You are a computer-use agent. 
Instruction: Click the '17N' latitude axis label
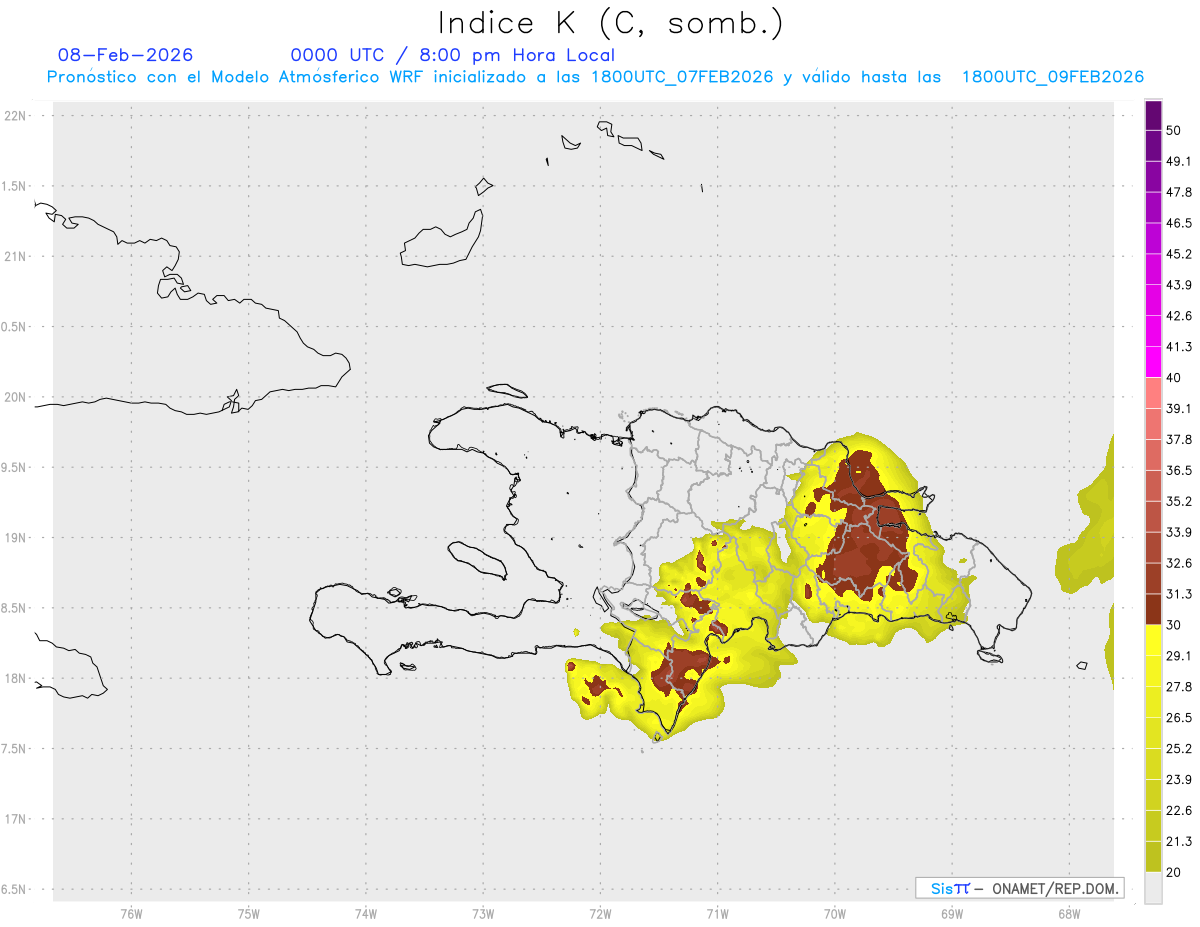point(15,820)
